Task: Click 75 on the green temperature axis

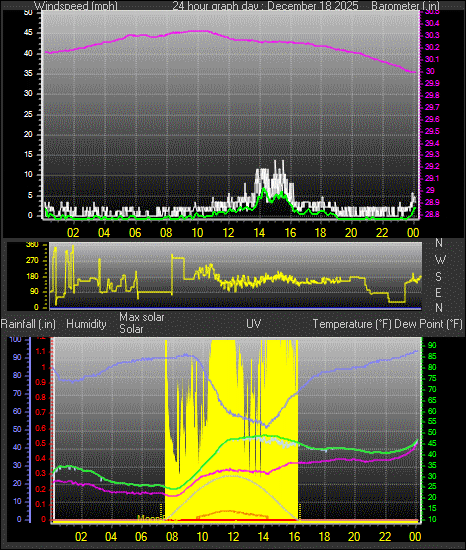Action: coord(432,378)
